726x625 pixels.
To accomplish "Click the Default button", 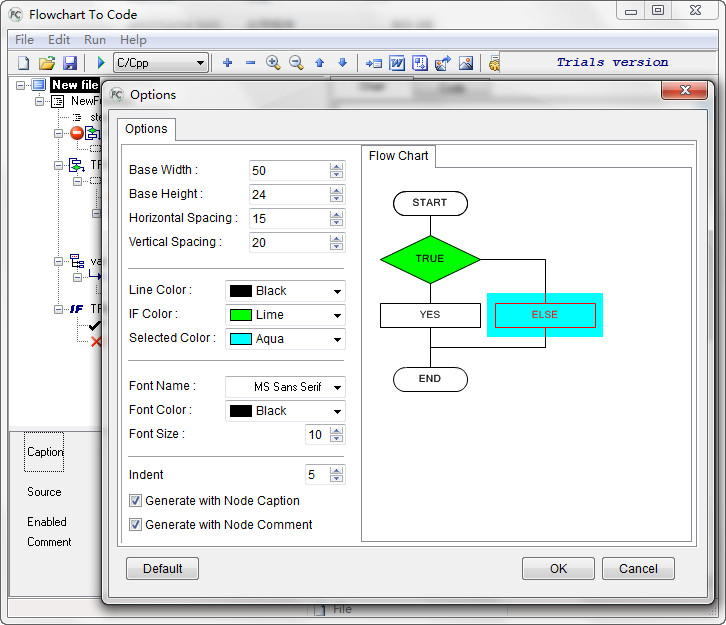I will pyautogui.click(x=163, y=569).
